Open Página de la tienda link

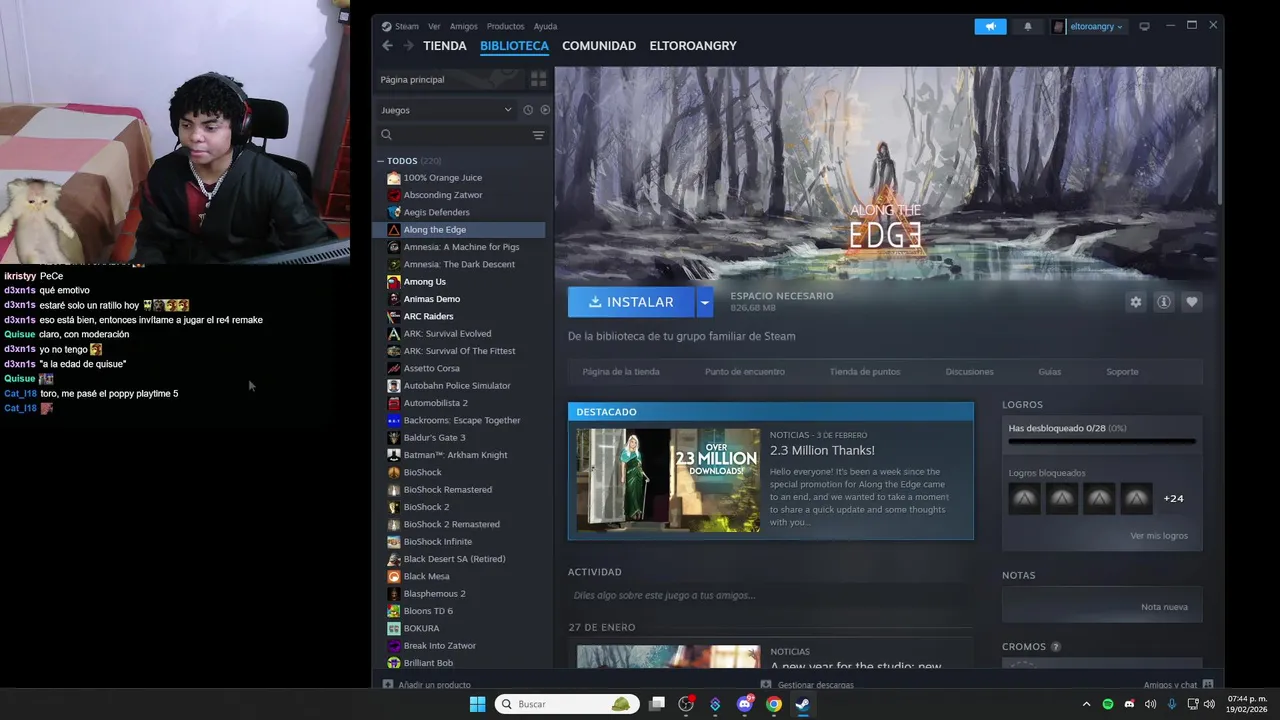[621, 372]
